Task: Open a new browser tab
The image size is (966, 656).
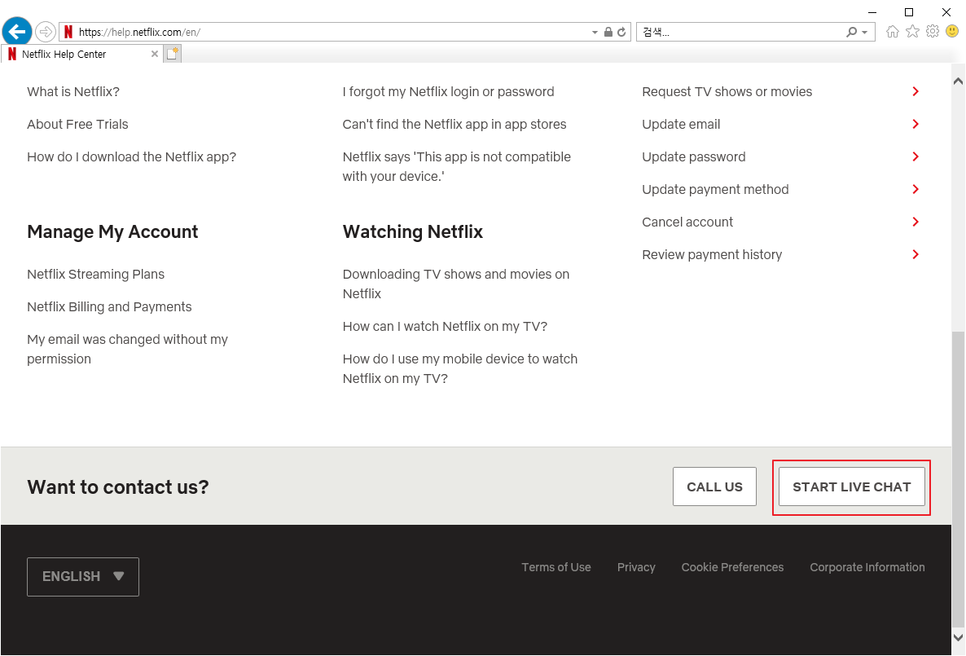Action: click(x=172, y=54)
